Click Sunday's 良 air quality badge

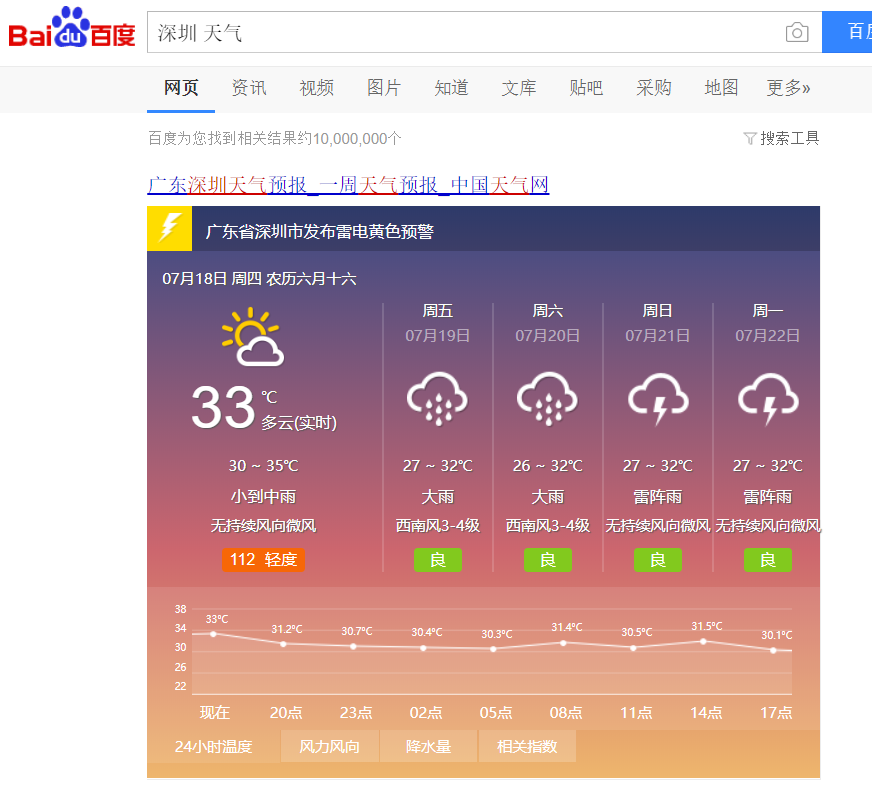point(658,559)
